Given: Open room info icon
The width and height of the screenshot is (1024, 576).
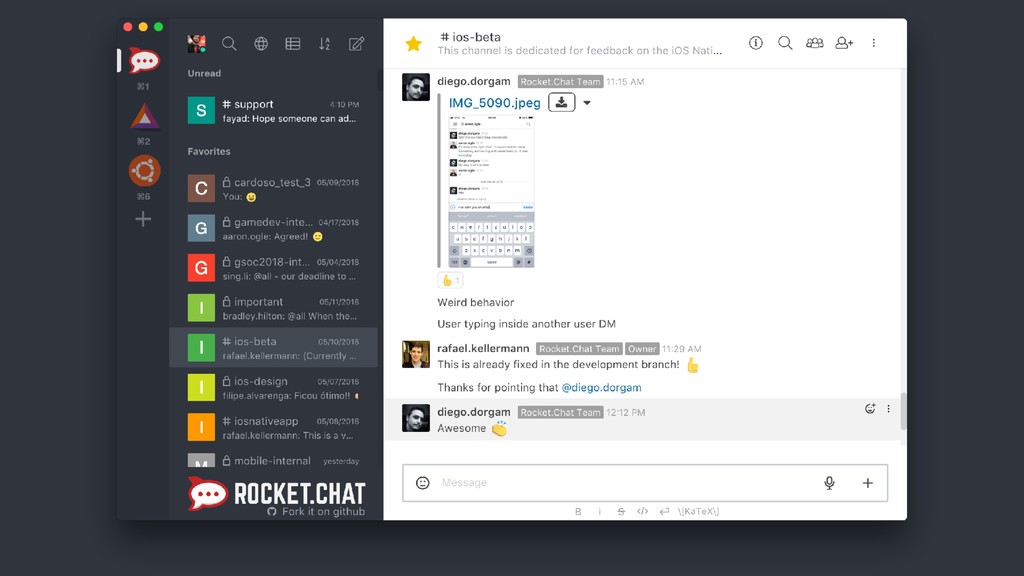Looking at the screenshot, I should 756,43.
